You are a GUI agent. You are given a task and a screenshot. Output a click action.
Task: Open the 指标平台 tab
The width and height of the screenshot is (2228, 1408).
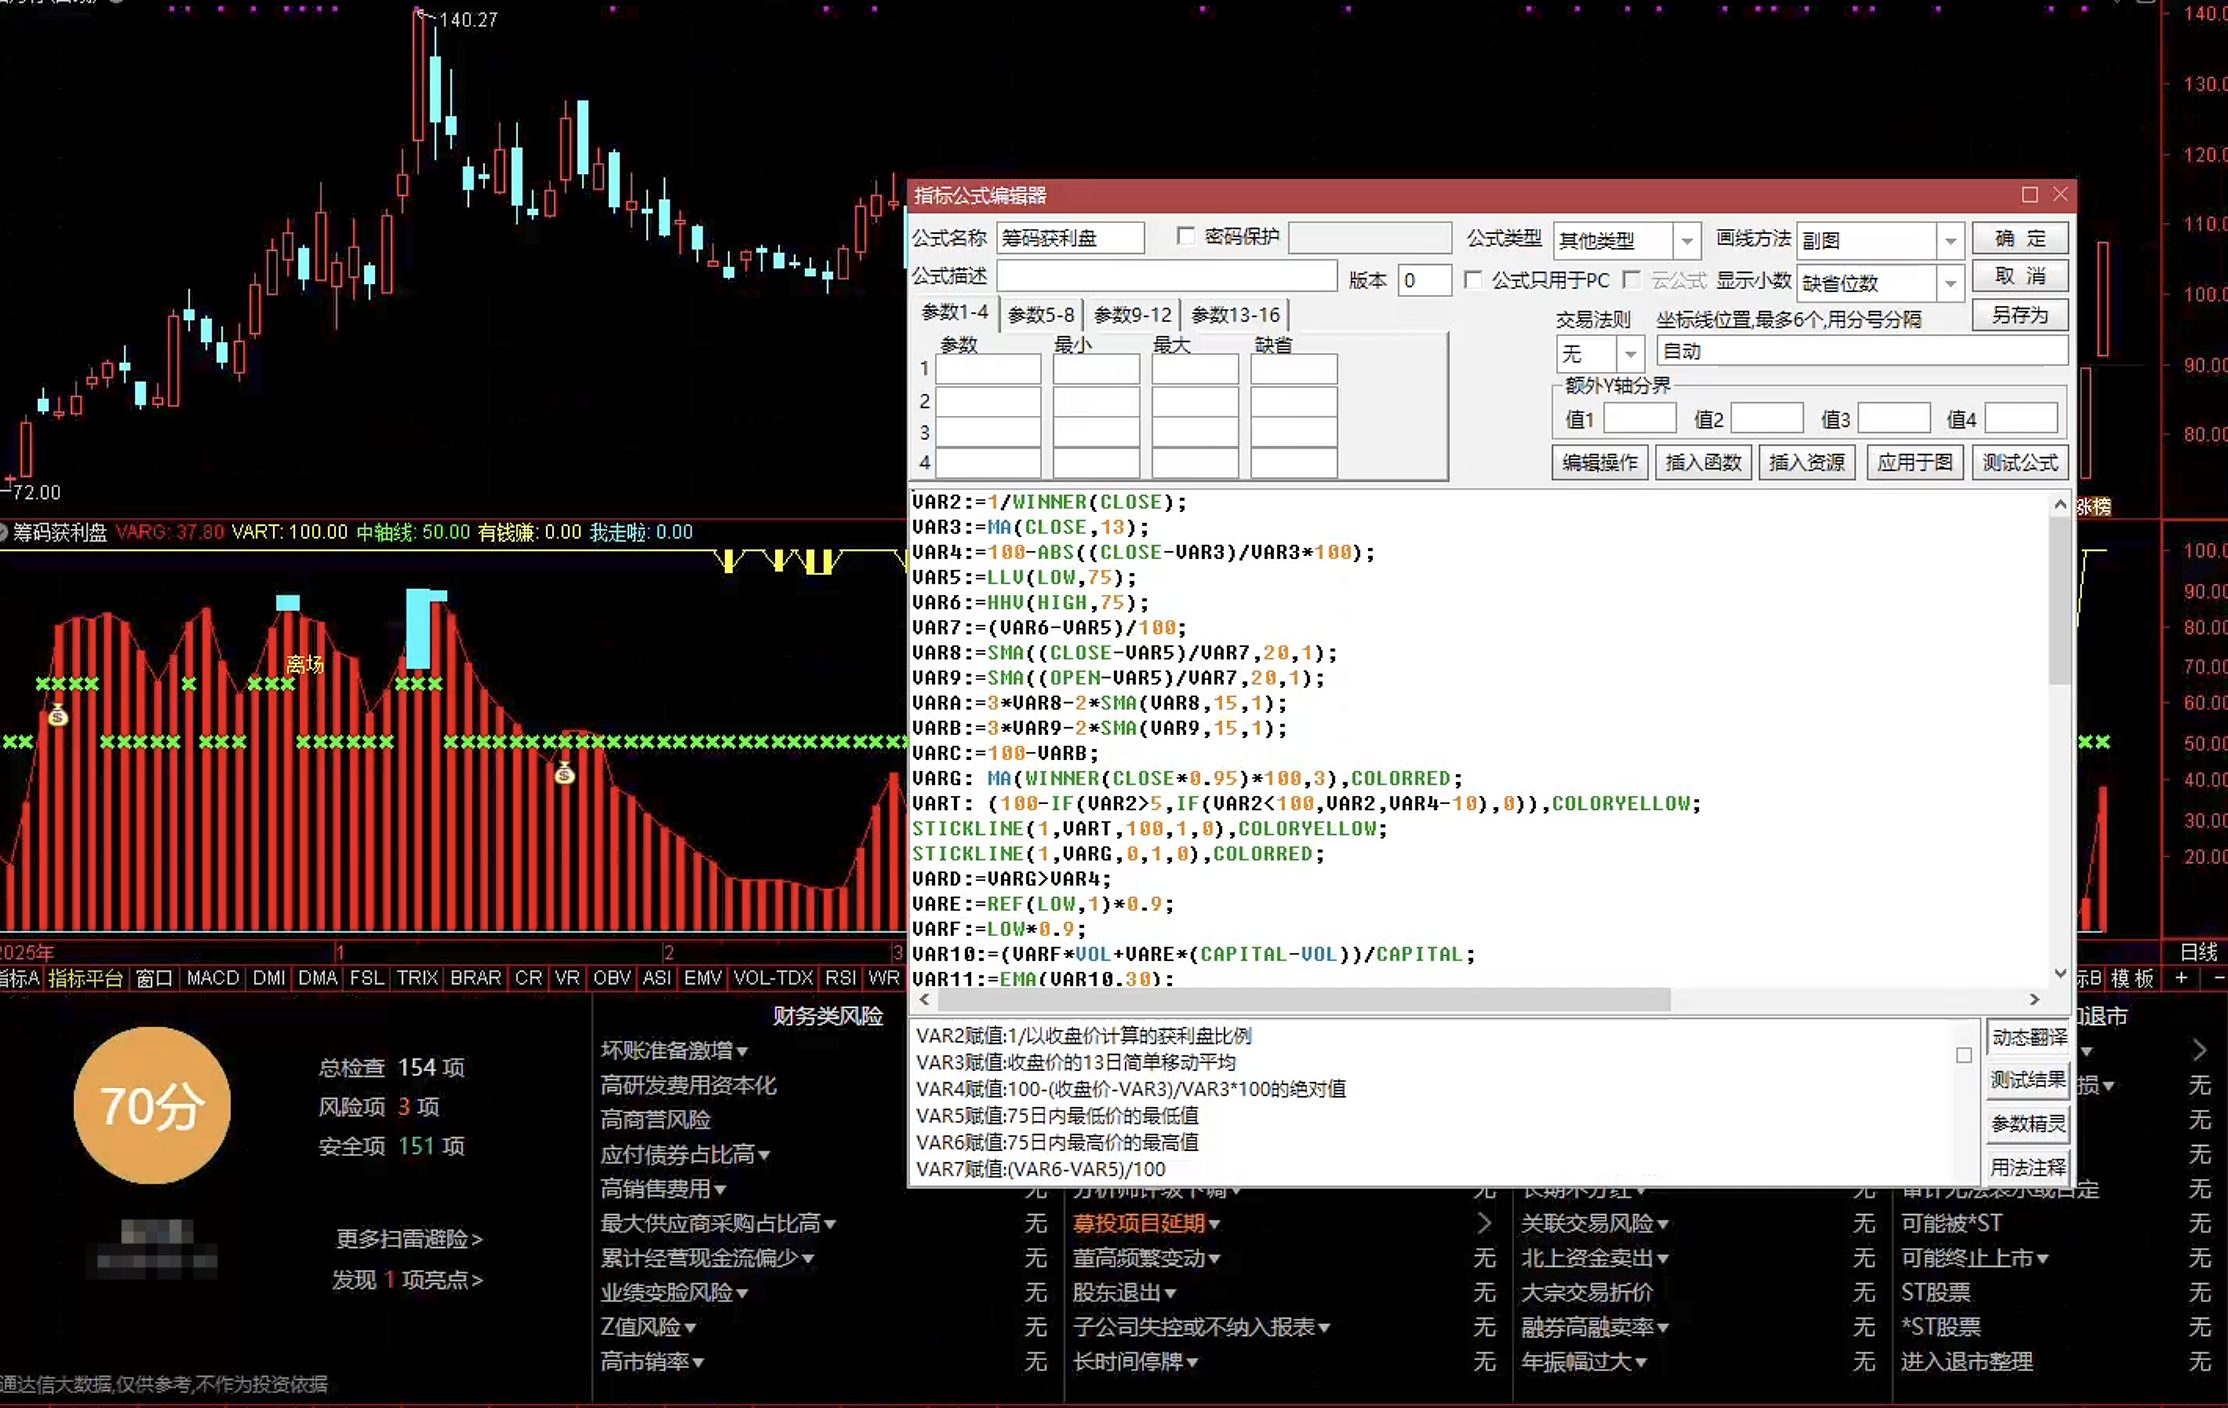pyautogui.click(x=86, y=977)
